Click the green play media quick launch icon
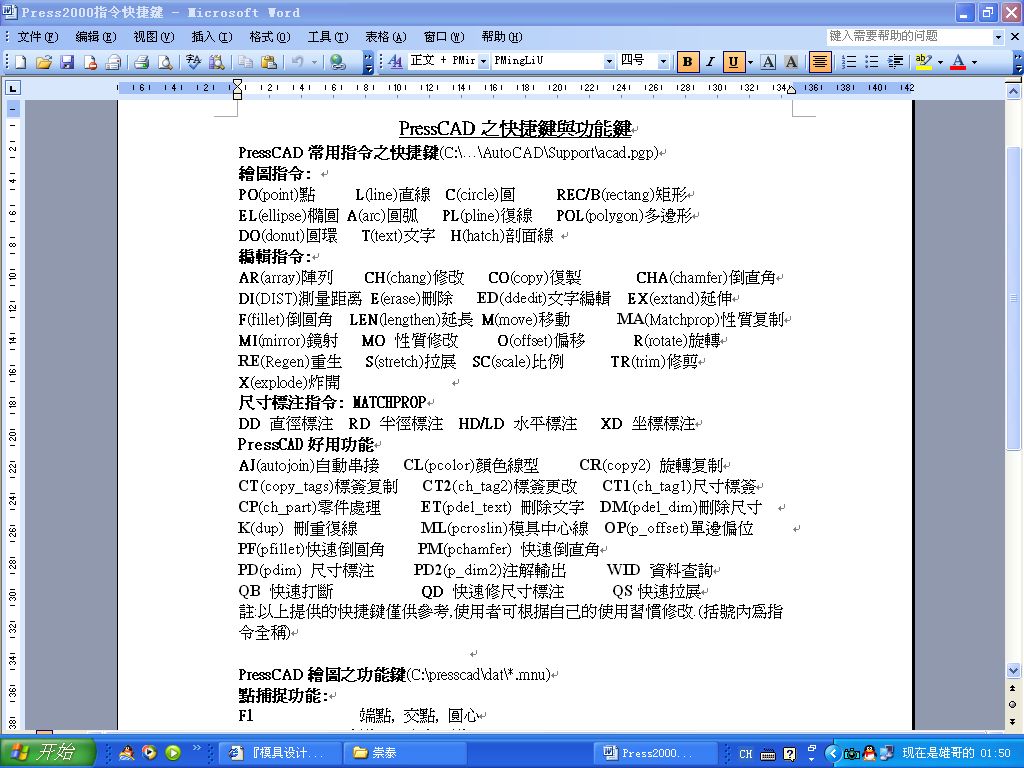This screenshot has width=1024, height=768. pyautogui.click(x=173, y=753)
